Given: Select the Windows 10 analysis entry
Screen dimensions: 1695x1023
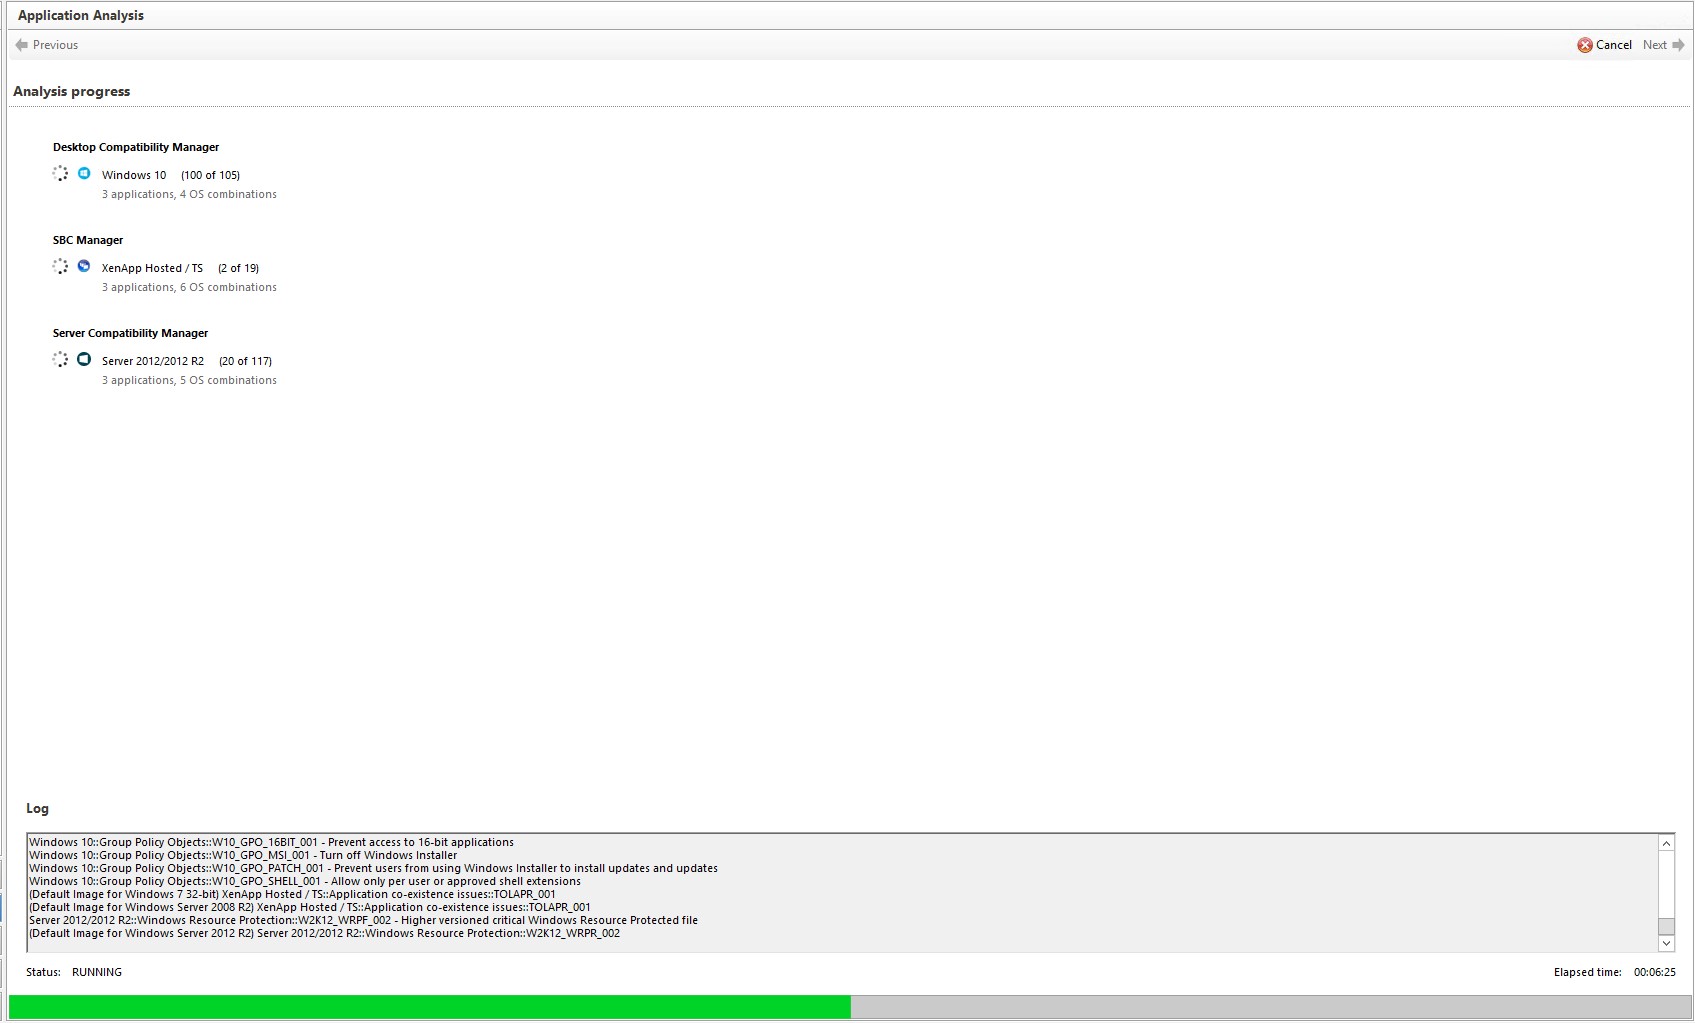Looking at the screenshot, I should (134, 175).
